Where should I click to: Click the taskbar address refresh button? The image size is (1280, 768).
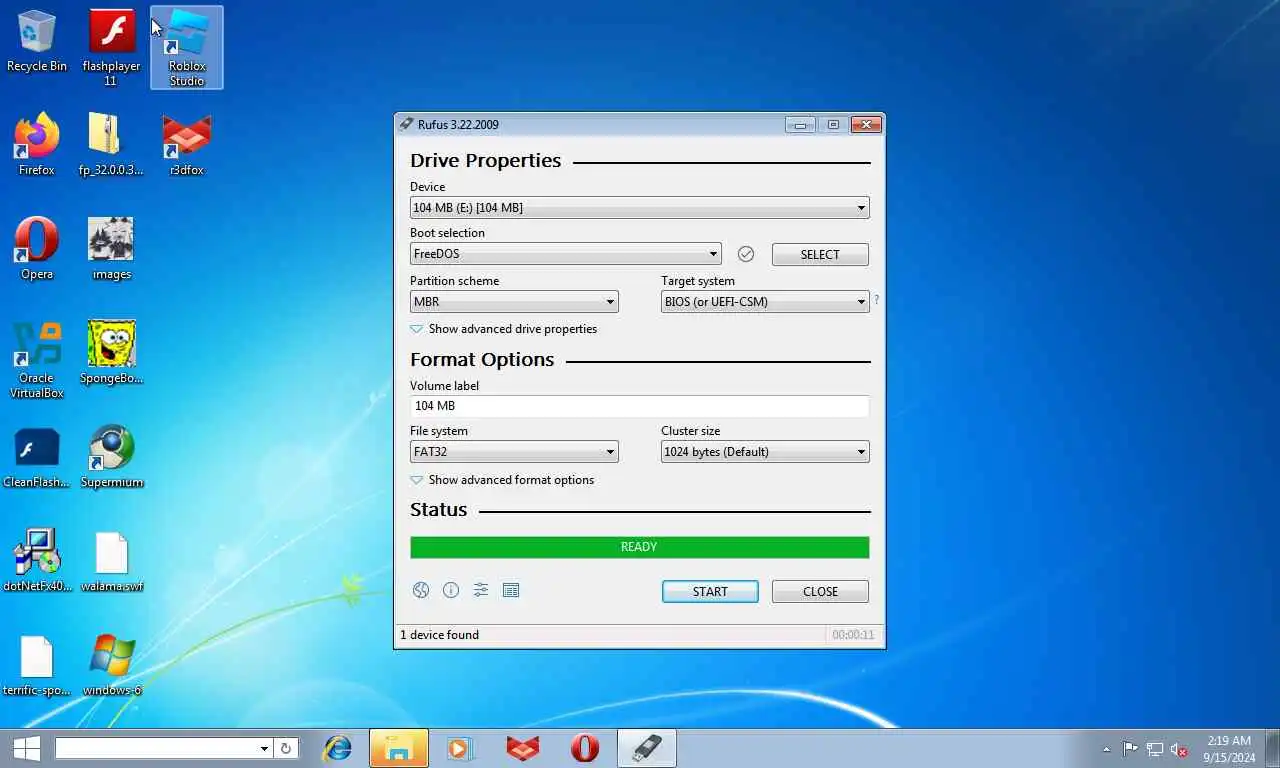pos(285,748)
